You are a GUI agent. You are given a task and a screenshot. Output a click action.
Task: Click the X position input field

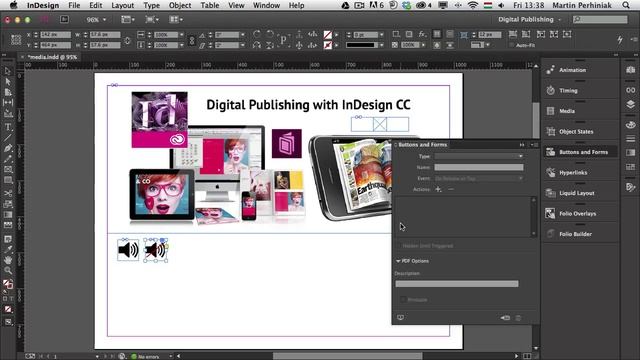(x=56, y=35)
